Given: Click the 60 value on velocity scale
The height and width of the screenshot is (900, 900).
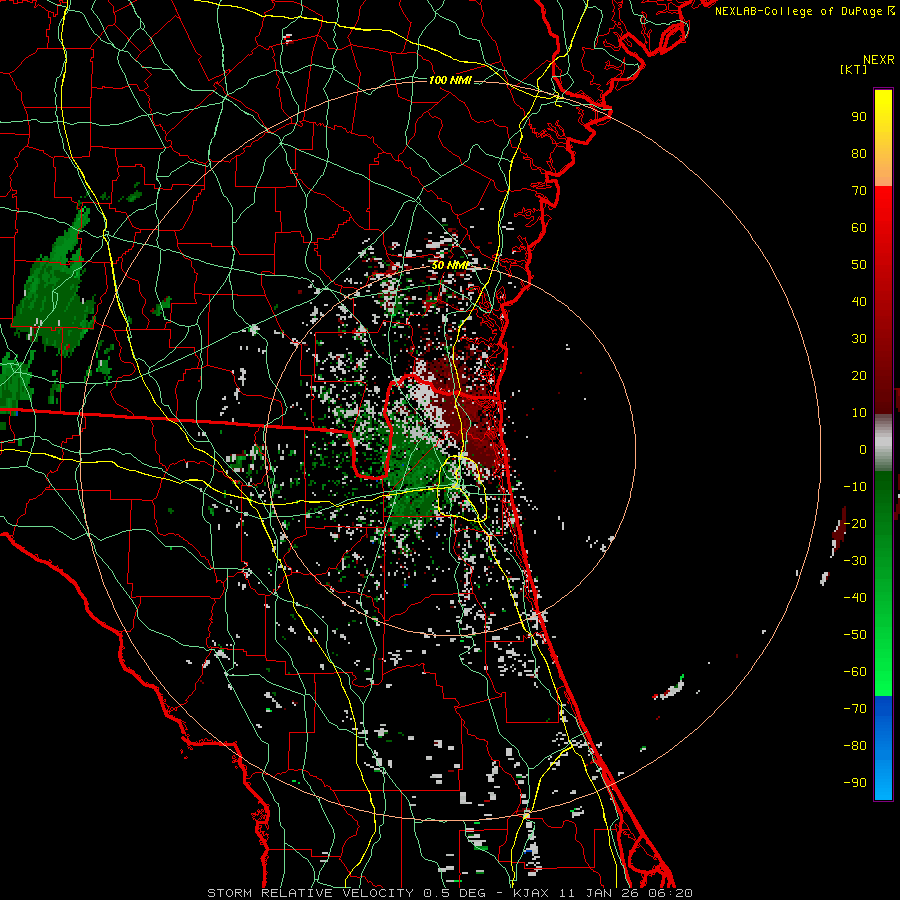Looking at the screenshot, I should [859, 228].
